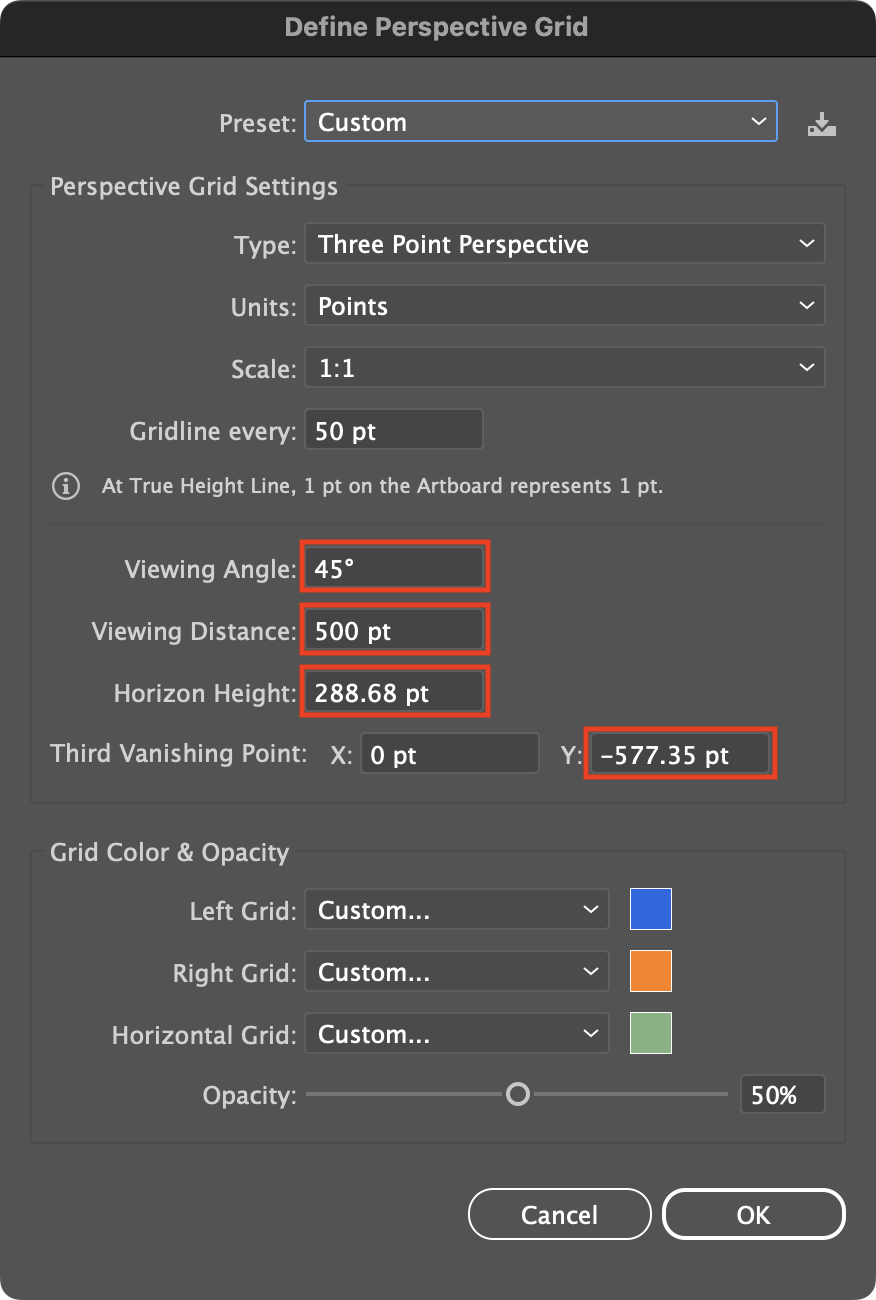876x1300 pixels.
Task: Open the Horizontal Grid green color swatch
Action: pyautogui.click(x=651, y=1033)
